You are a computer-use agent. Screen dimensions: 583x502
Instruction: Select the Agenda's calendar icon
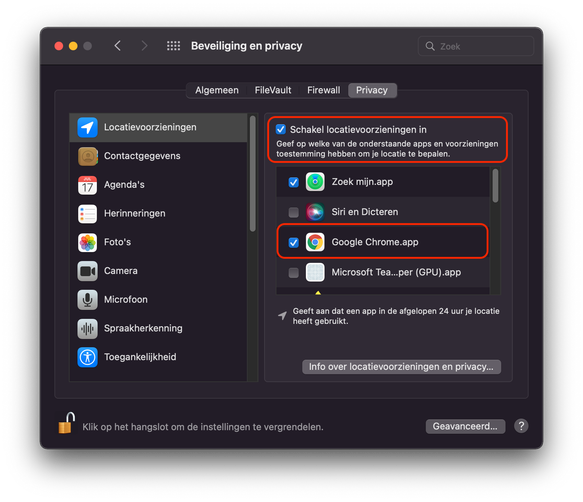87,185
